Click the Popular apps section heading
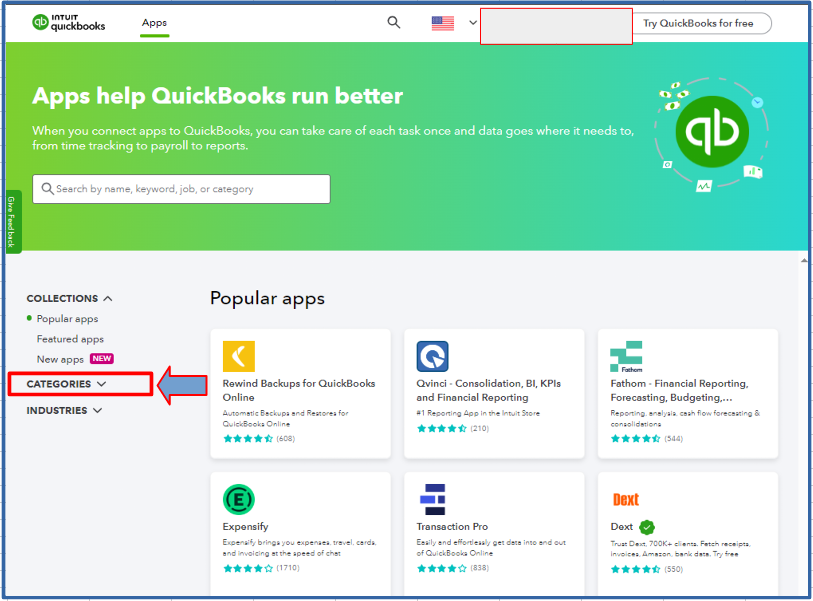Screen dimensions: 813x601 pos(267,299)
